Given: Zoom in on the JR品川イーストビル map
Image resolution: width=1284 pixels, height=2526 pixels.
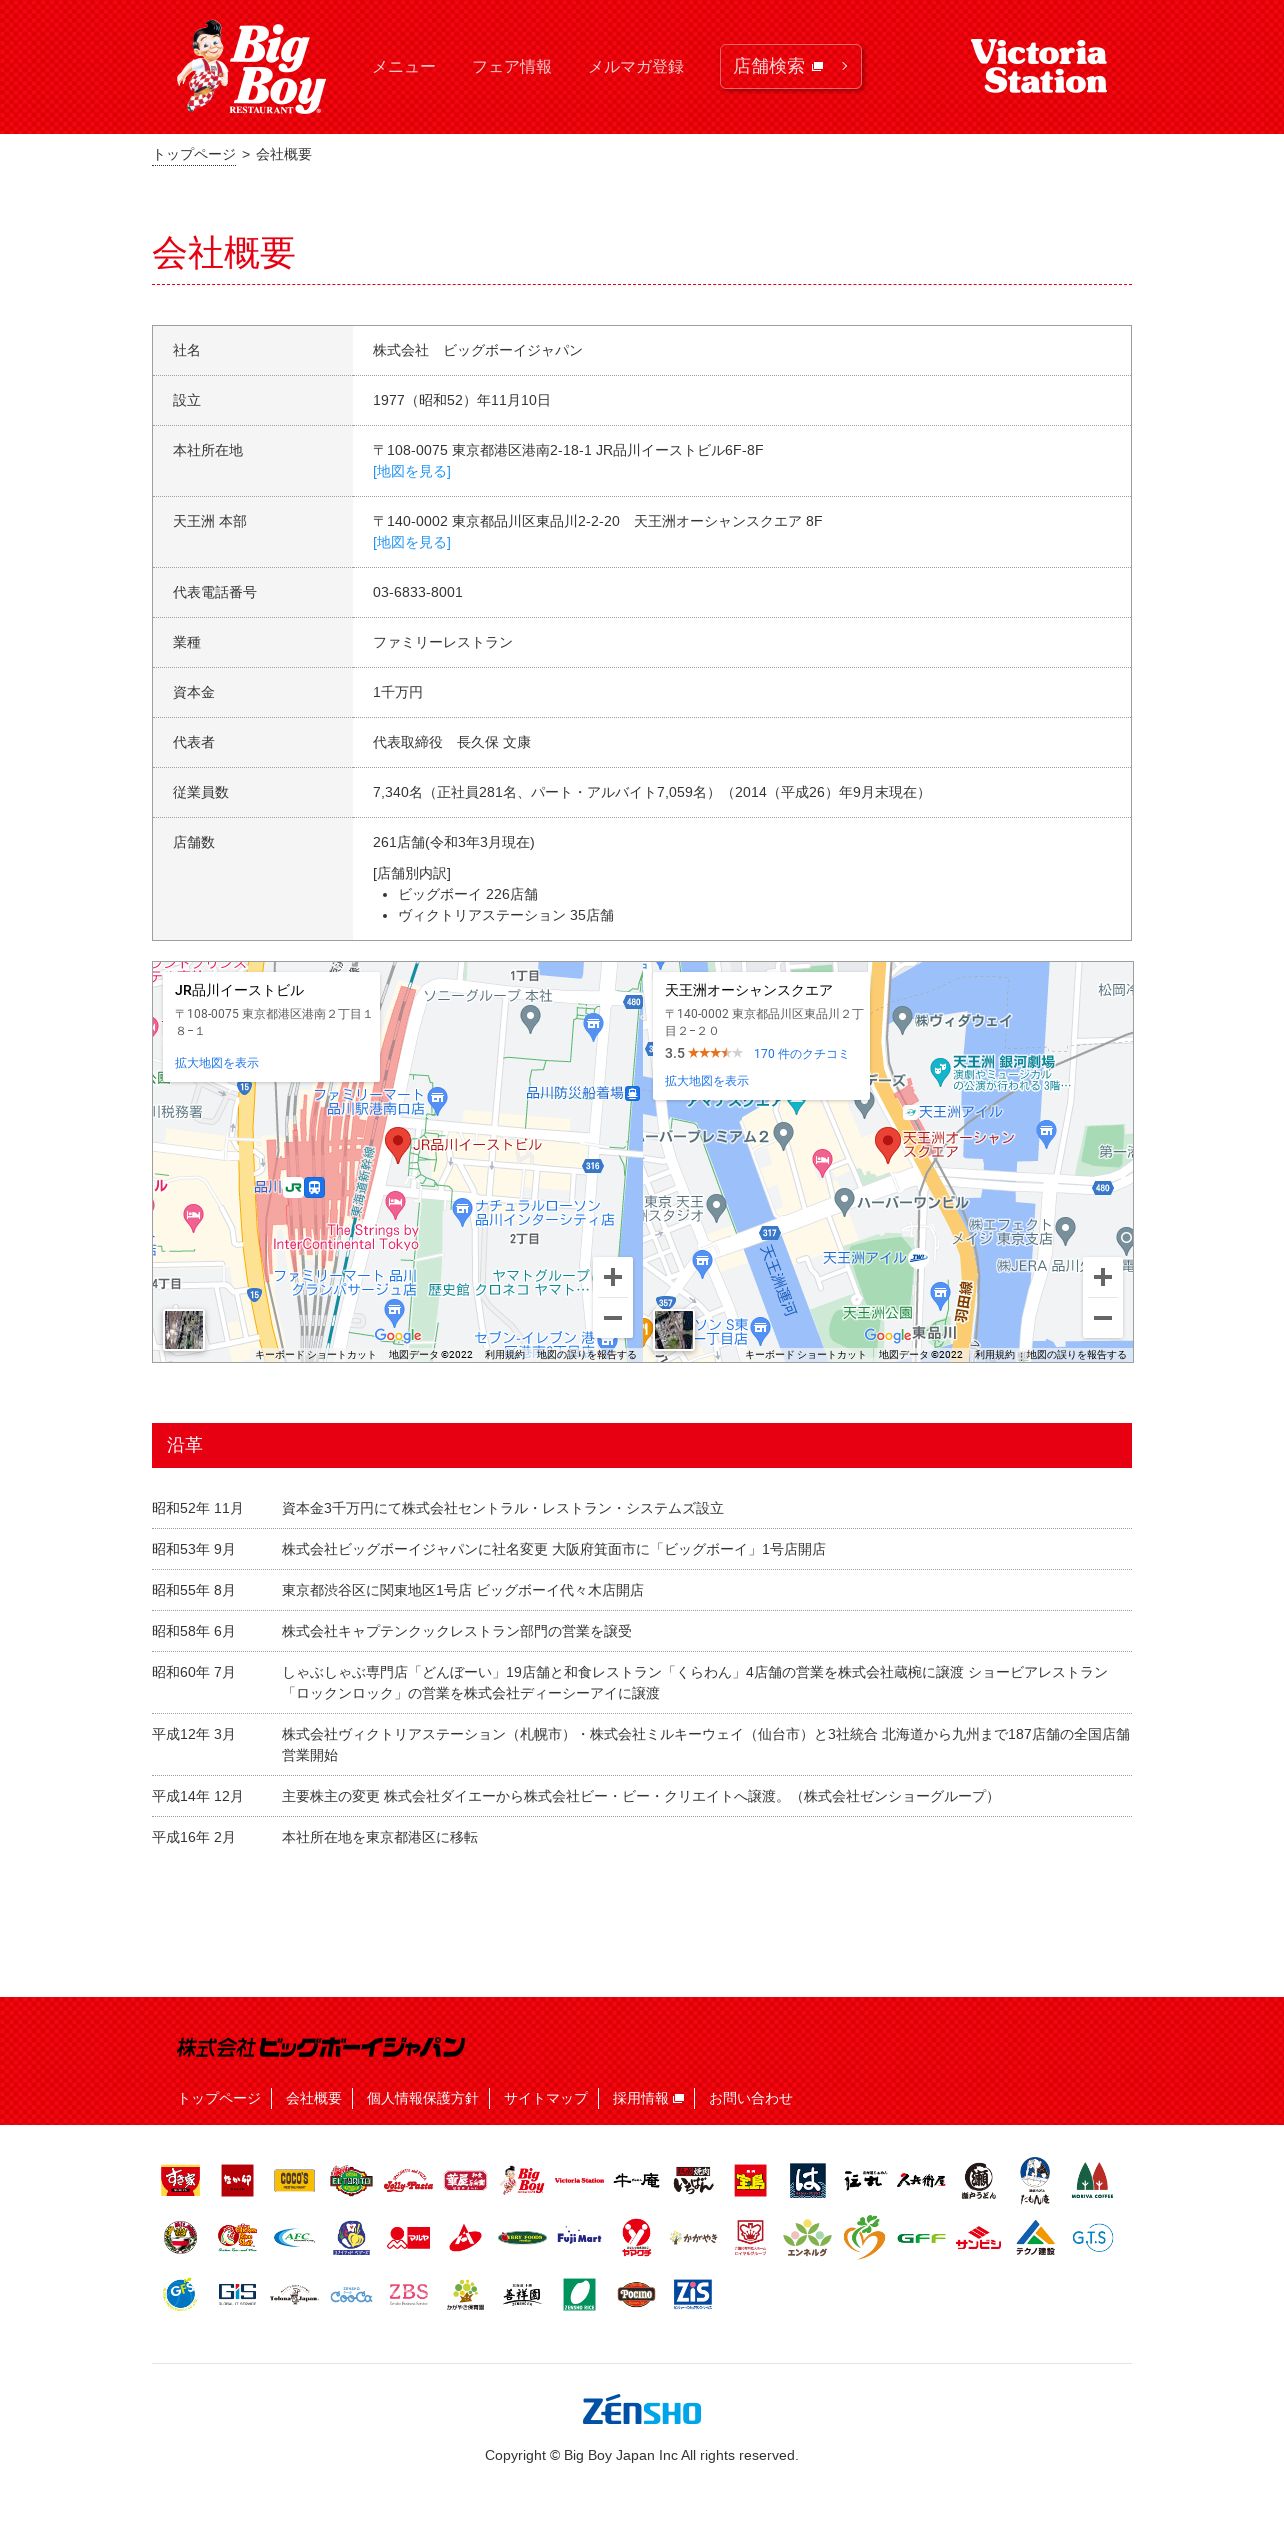Looking at the screenshot, I should point(613,1277).
